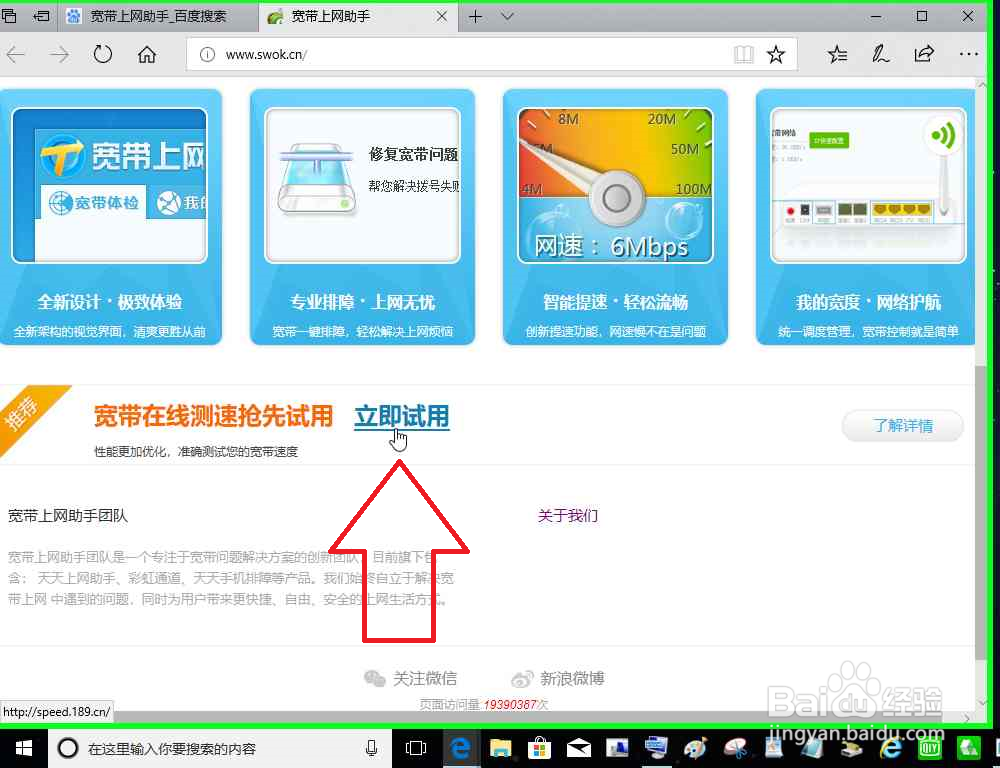Click the reading view icon in the address bar

744,54
